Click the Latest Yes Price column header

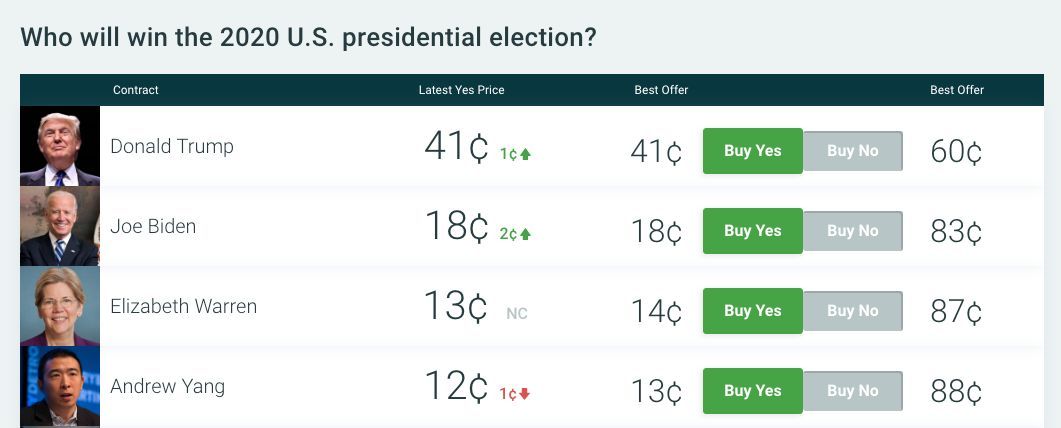point(461,90)
